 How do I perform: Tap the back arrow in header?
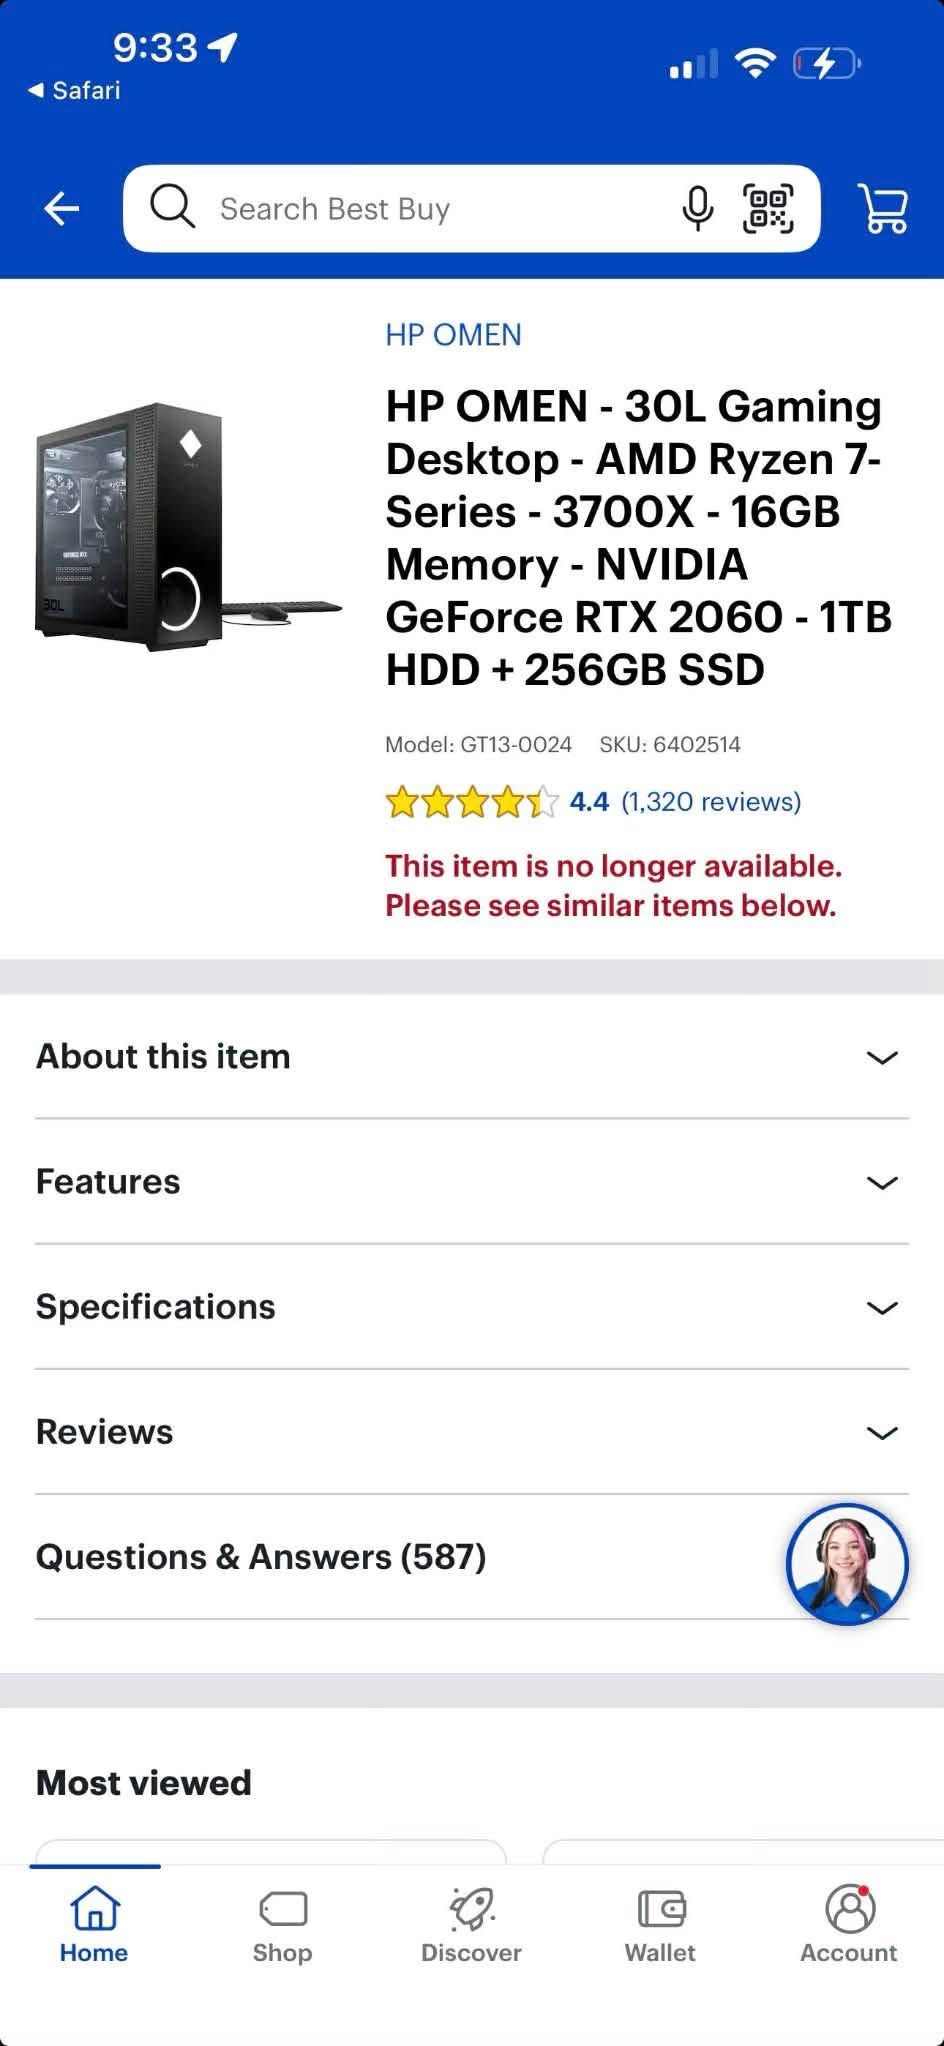[x=62, y=209]
